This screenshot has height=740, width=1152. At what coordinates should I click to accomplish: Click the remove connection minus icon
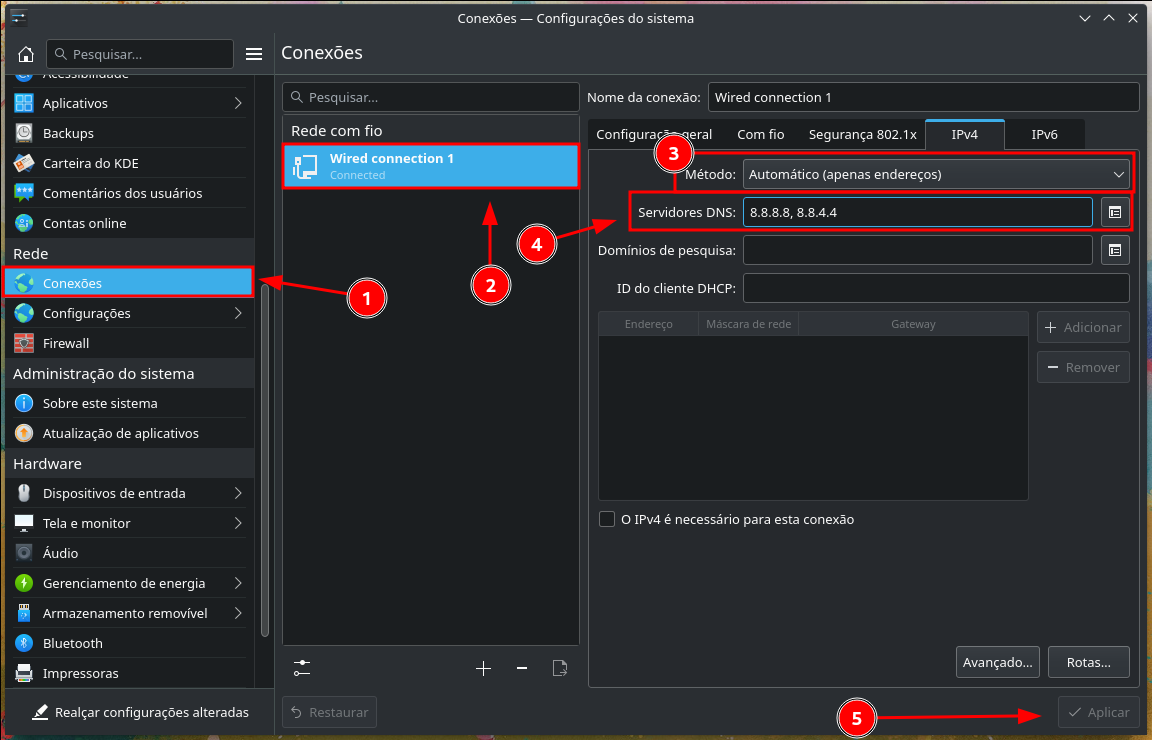[x=521, y=668]
